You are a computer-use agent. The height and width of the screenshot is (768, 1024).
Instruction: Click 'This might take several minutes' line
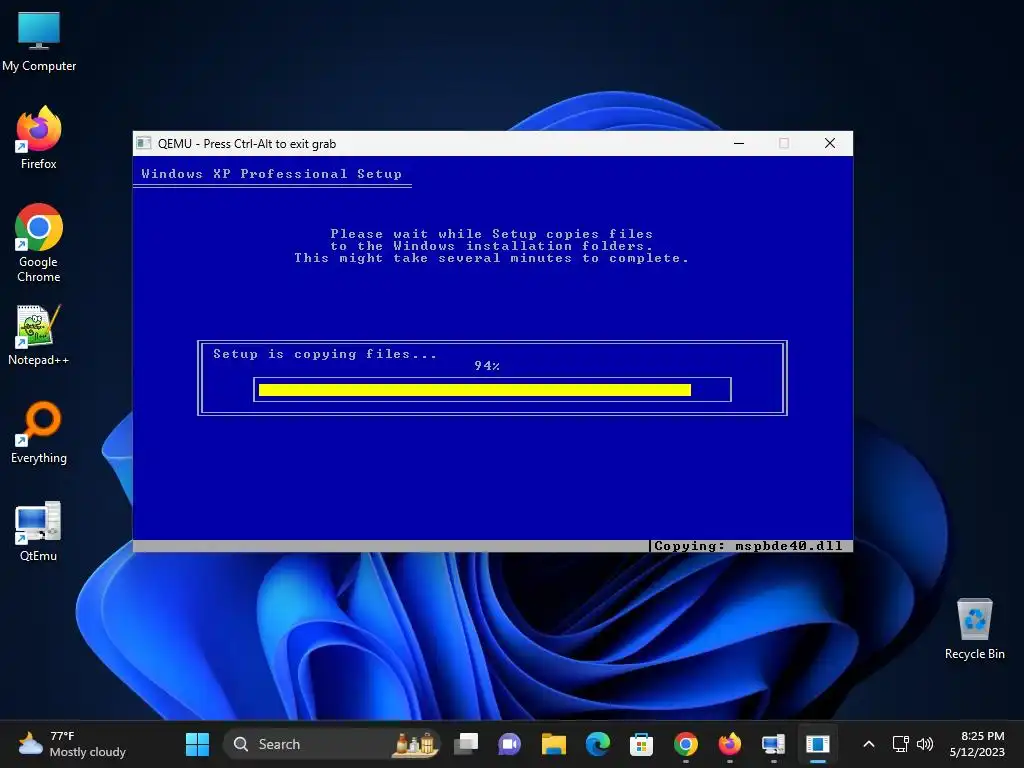[x=491, y=258]
